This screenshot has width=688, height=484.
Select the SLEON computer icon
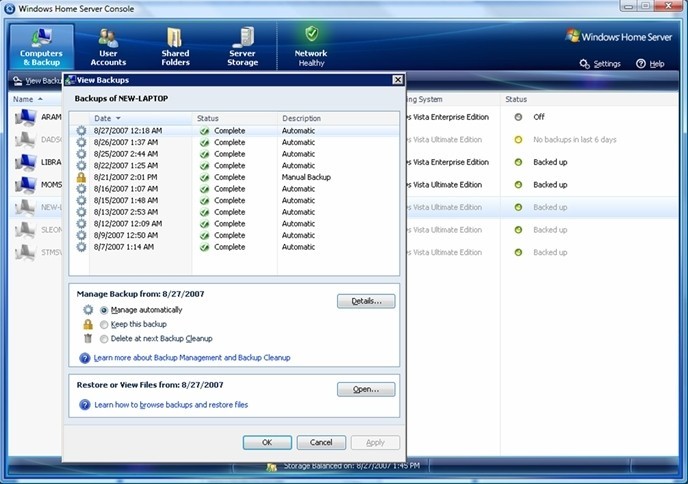pyautogui.click(x=25, y=230)
